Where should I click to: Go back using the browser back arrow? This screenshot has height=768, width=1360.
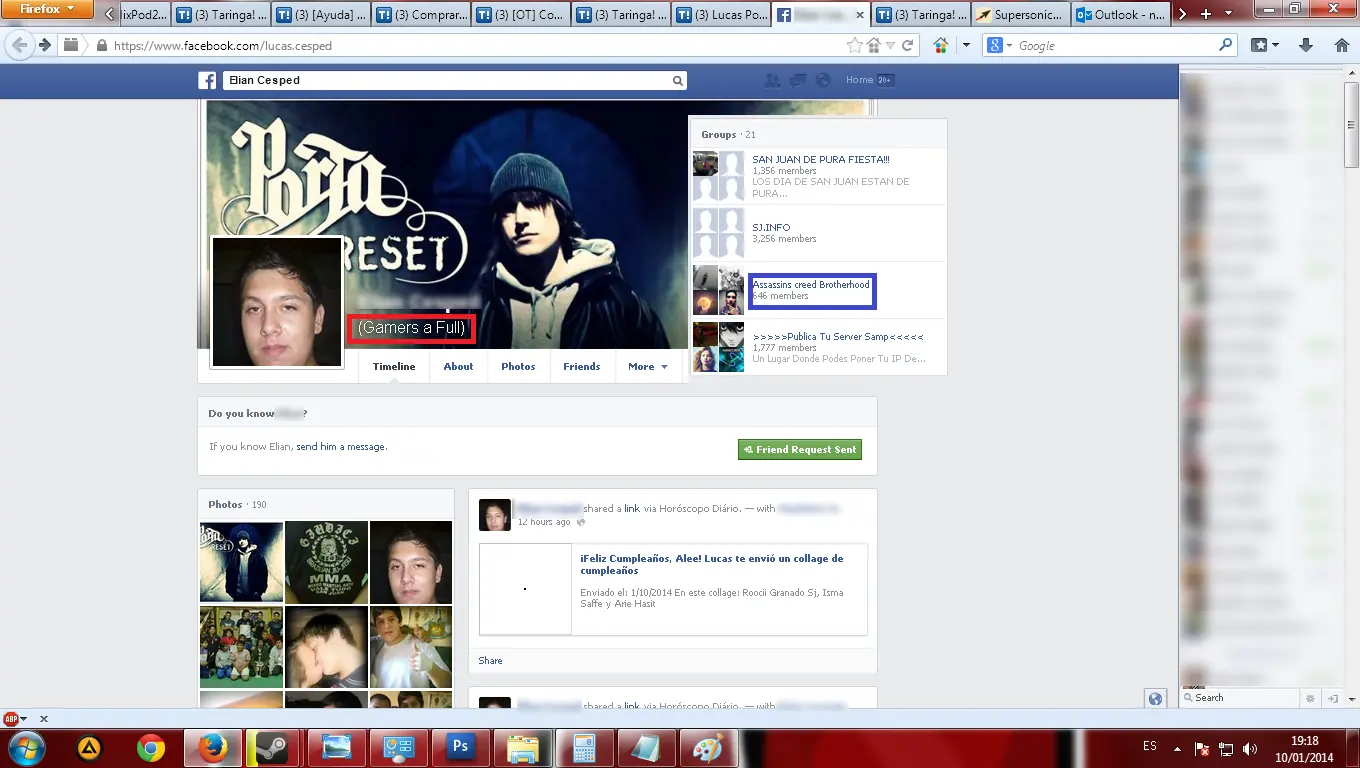tap(20, 46)
